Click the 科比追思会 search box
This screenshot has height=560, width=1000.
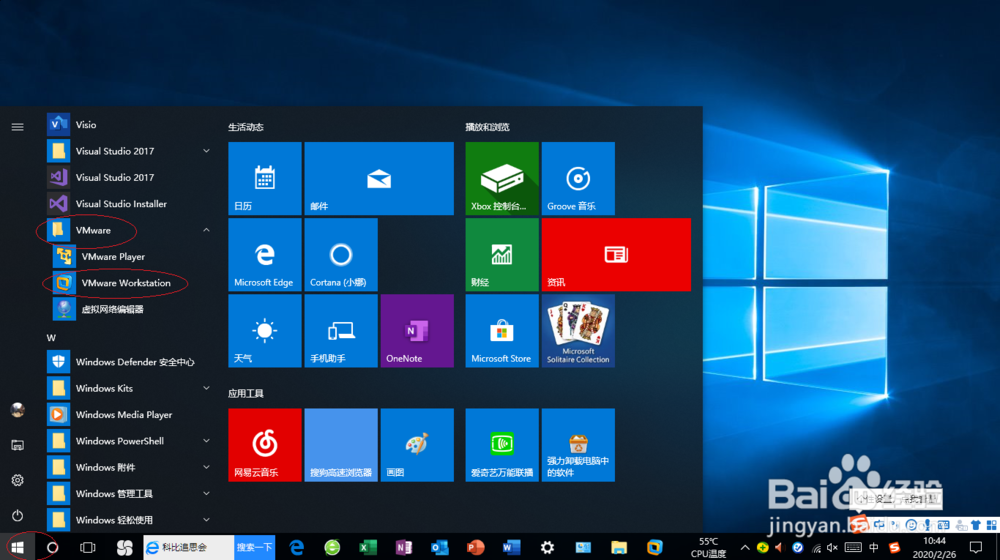188,547
